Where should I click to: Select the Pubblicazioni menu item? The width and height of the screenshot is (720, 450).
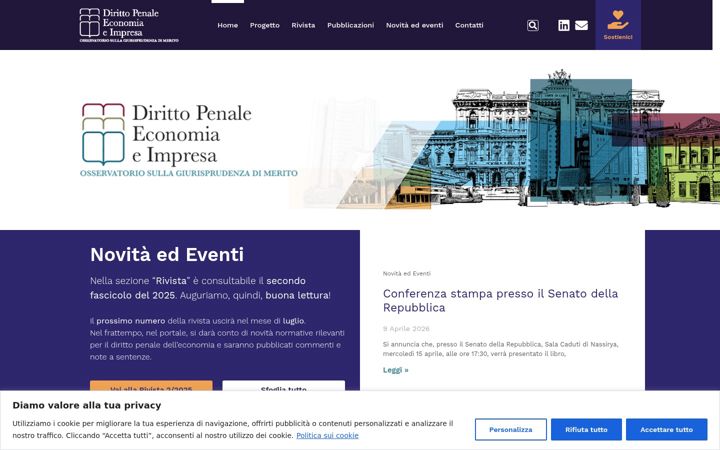coord(350,25)
